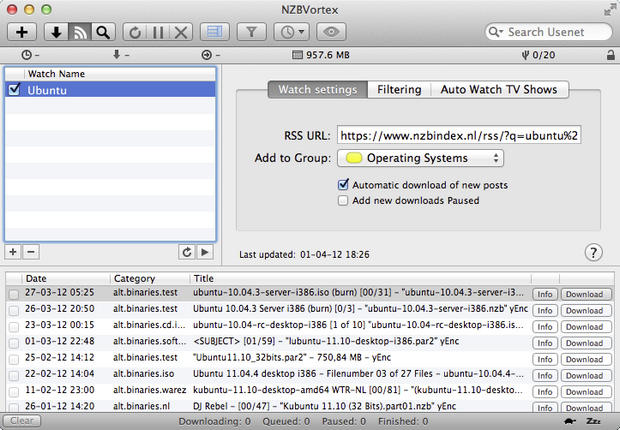Download the kubuntu-11.10-desktop-amd64 WTR-NL post

[584, 392]
